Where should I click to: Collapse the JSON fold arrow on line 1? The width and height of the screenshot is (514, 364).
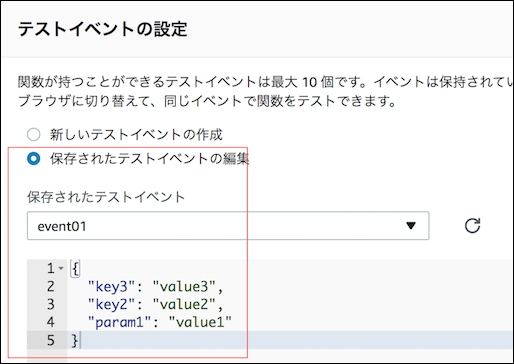(61, 268)
